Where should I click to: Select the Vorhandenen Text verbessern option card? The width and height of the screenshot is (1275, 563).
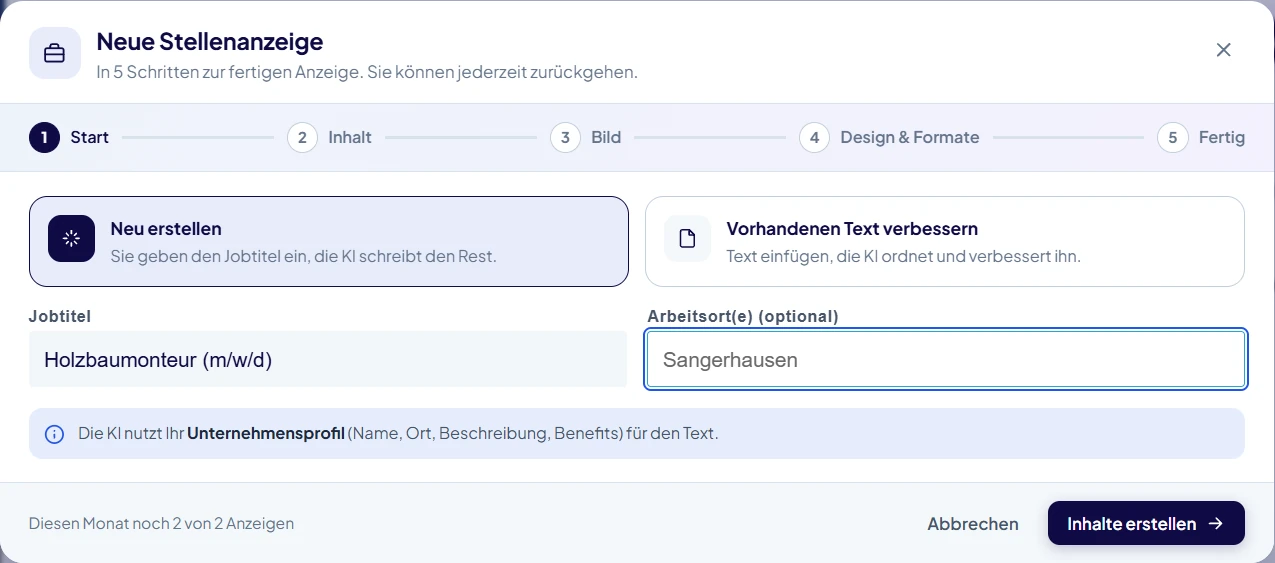click(x=945, y=241)
